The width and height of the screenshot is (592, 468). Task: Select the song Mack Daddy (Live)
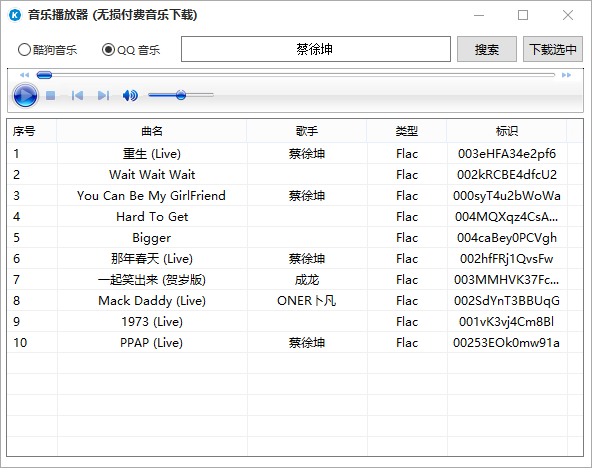point(152,301)
